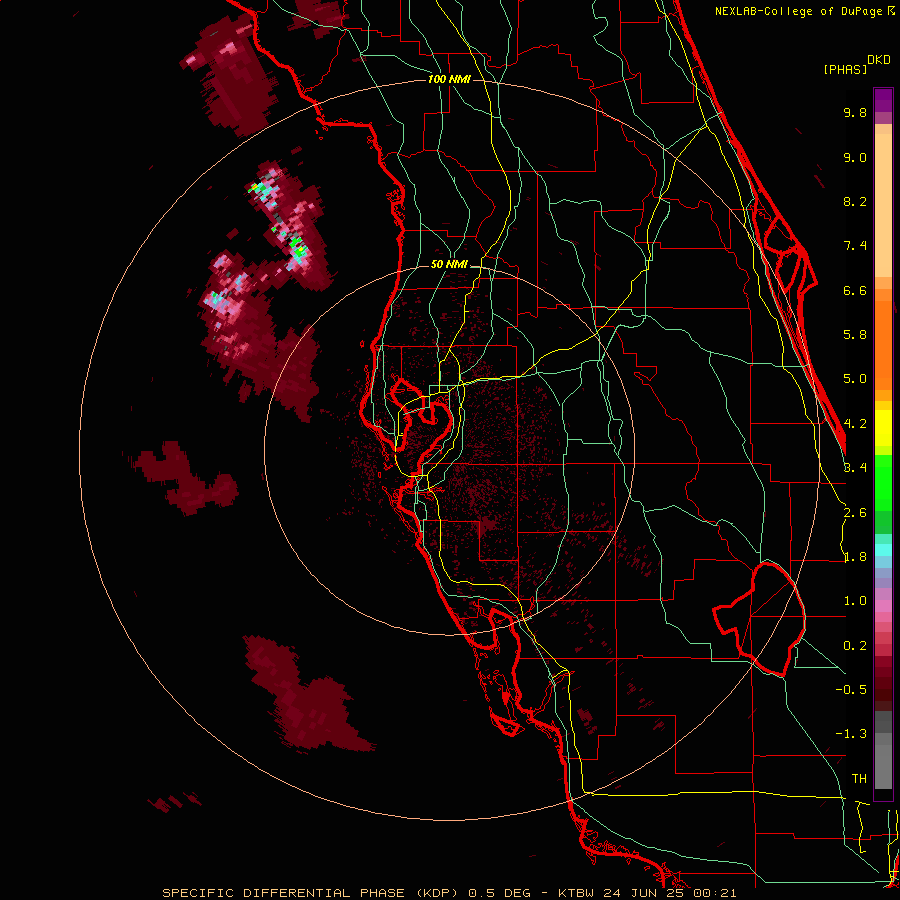Image resolution: width=900 pixels, height=900 pixels.
Task: Click the TH threshold label
Action: click(859, 779)
